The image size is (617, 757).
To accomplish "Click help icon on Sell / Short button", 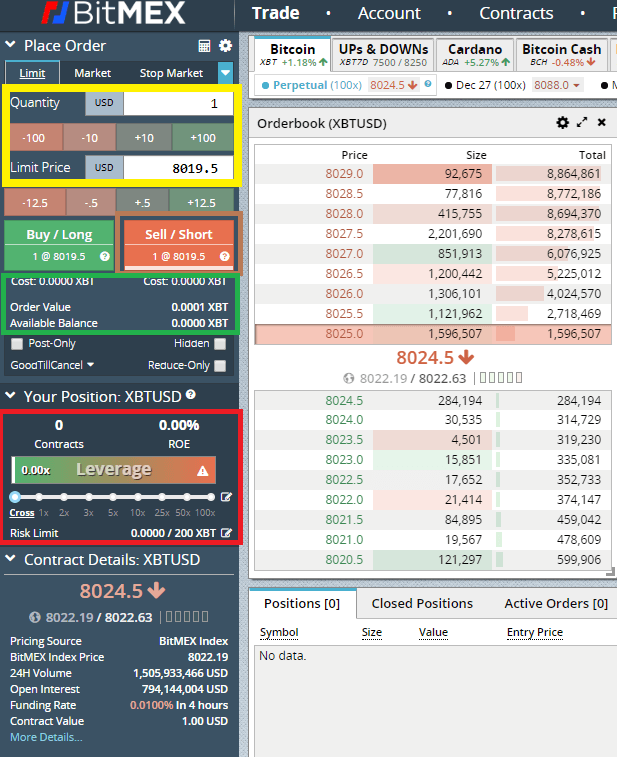I will tap(224, 256).
